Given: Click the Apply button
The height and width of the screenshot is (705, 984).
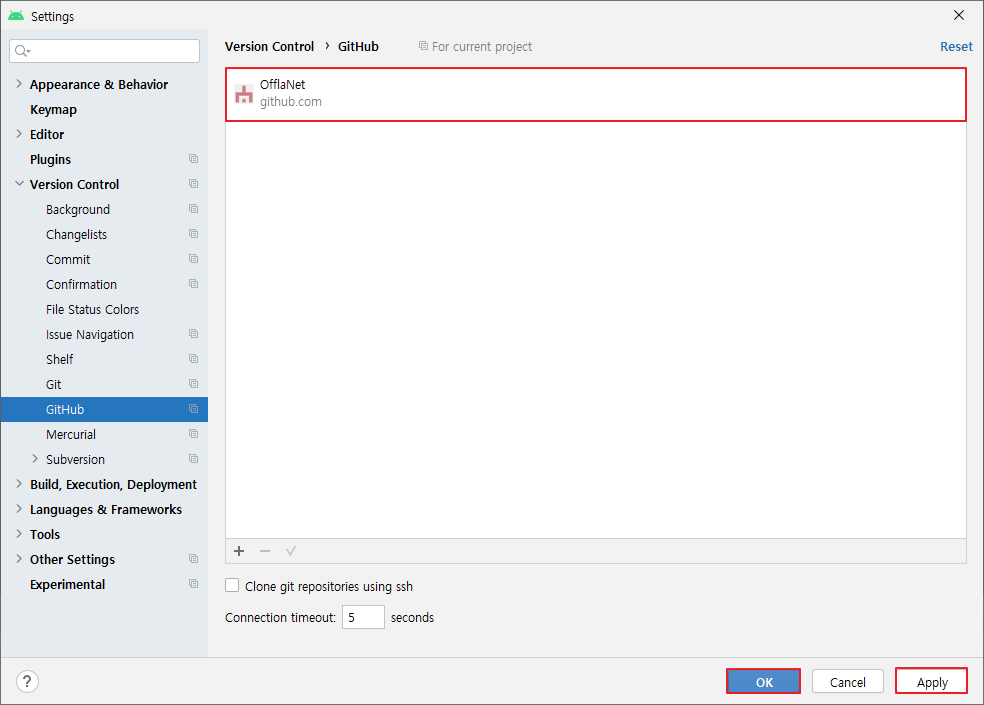Looking at the screenshot, I should tap(931, 681).
